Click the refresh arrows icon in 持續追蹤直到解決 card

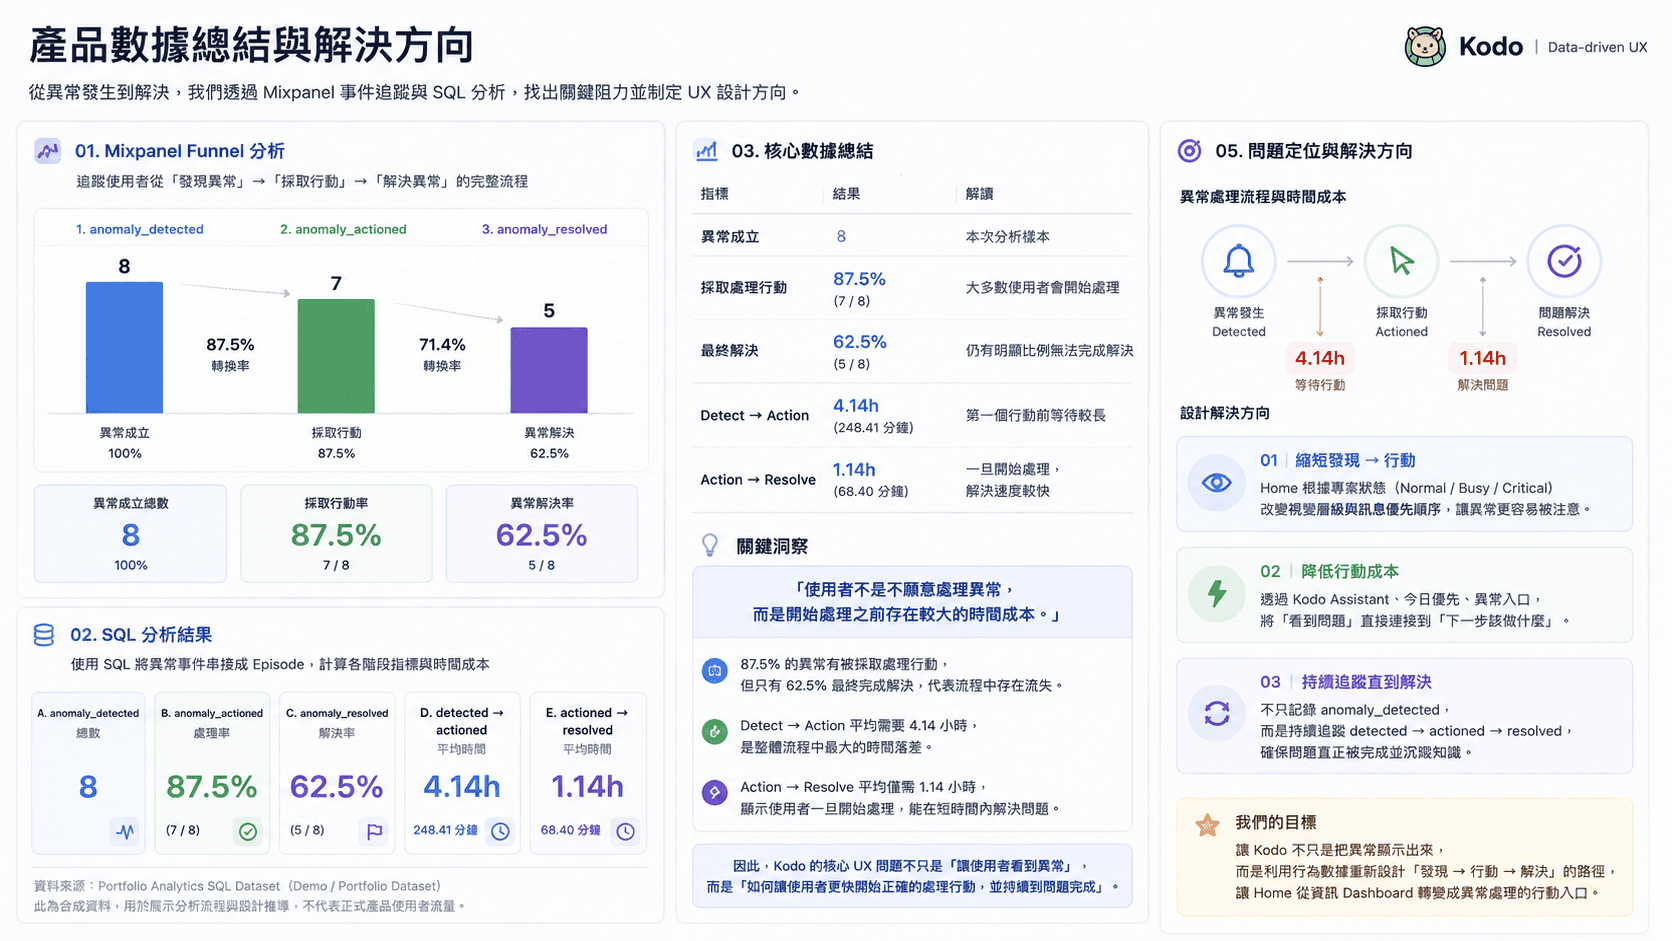(1217, 714)
